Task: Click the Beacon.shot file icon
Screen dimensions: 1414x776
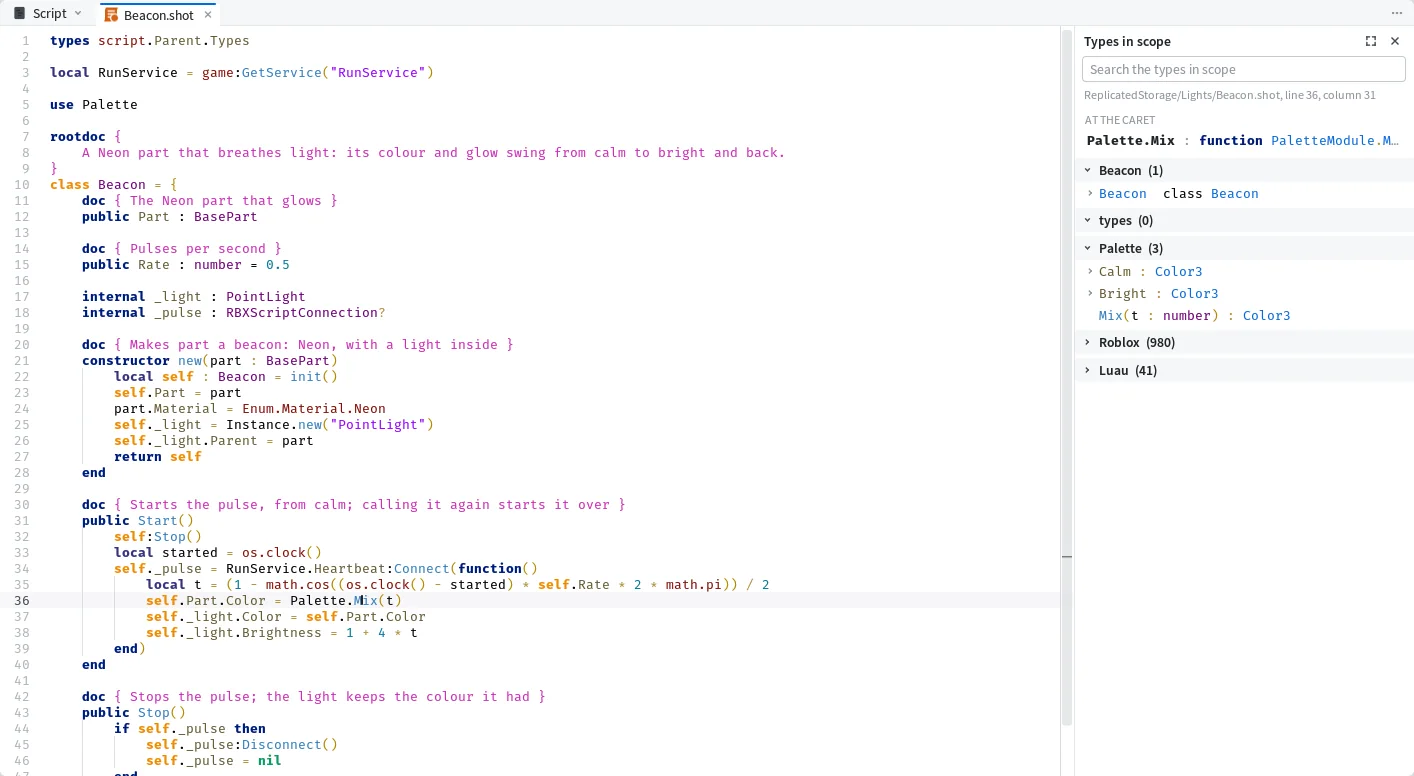Action: [112, 14]
